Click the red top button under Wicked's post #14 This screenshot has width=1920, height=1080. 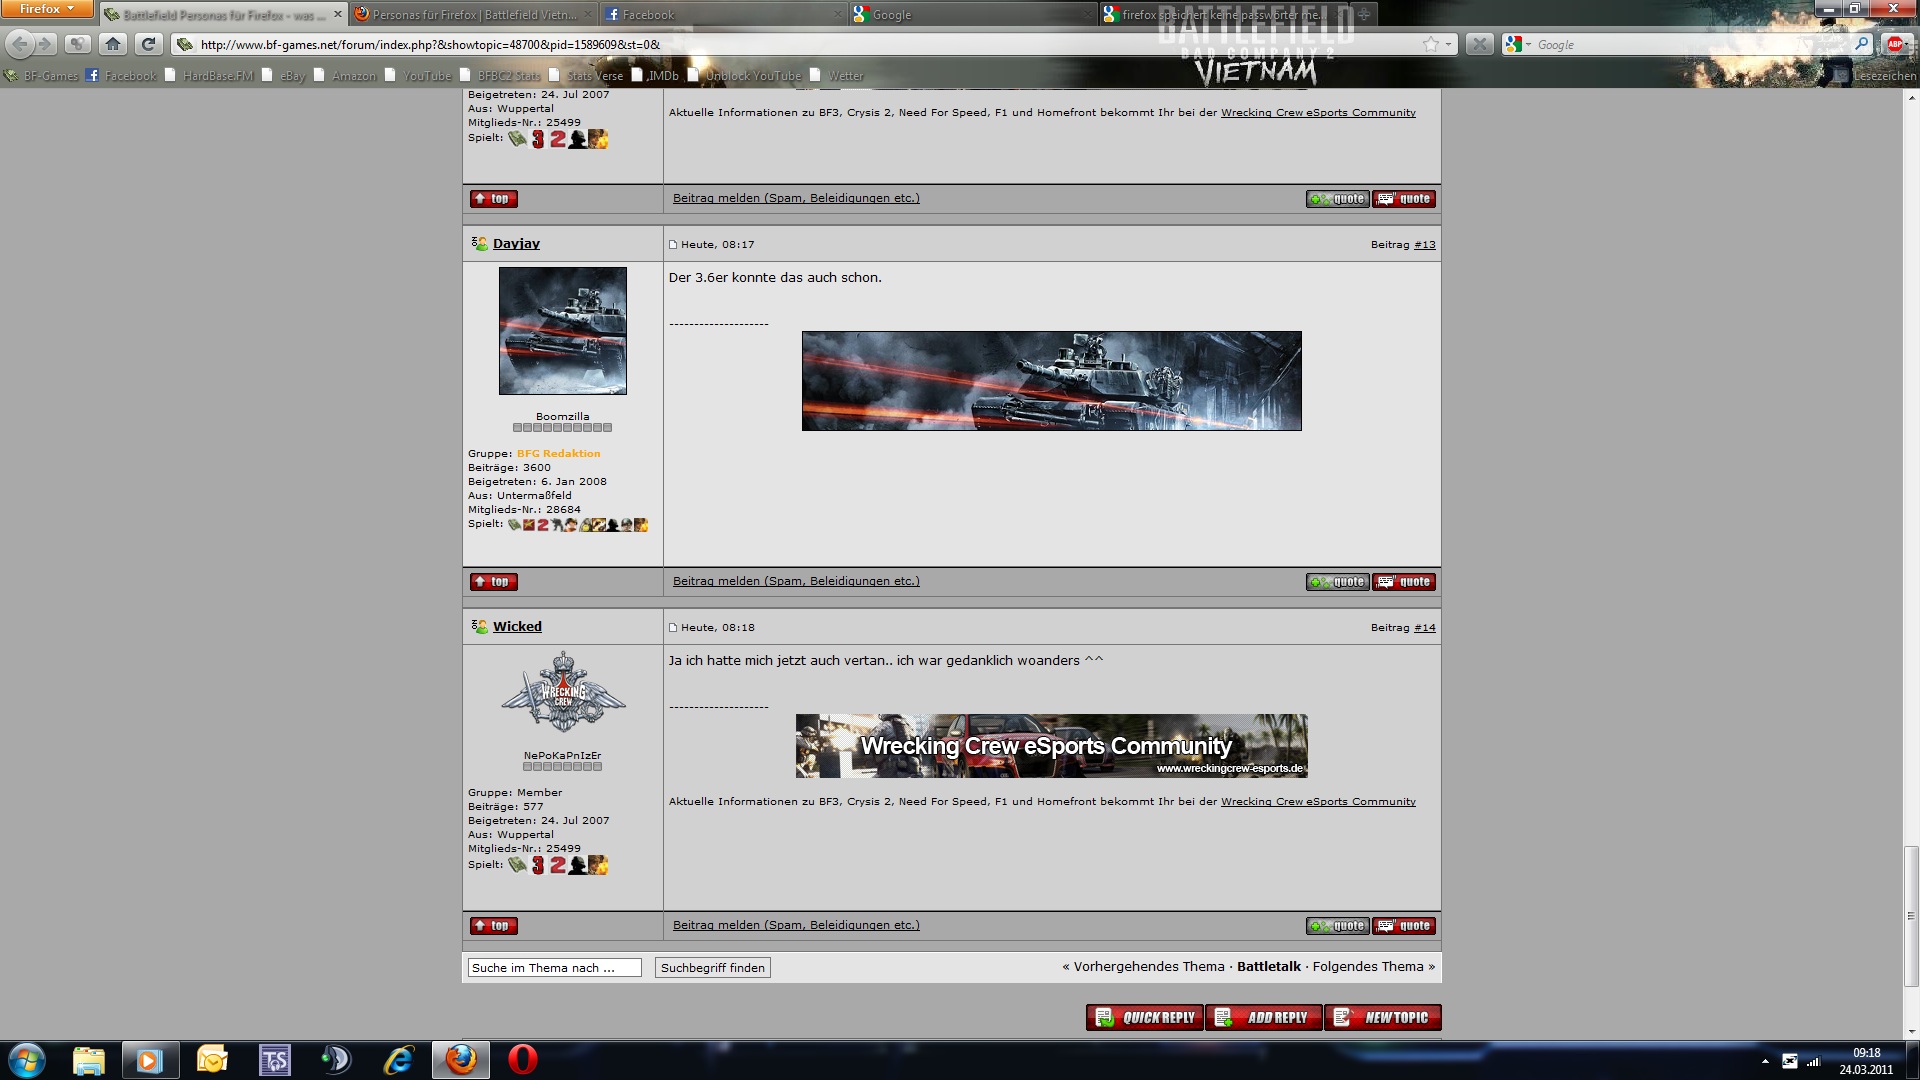tap(494, 926)
